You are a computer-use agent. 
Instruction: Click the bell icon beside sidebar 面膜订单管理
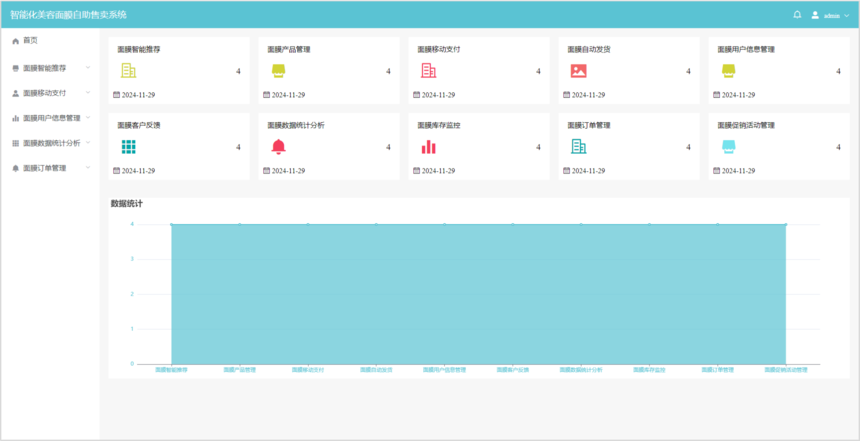coord(15,169)
